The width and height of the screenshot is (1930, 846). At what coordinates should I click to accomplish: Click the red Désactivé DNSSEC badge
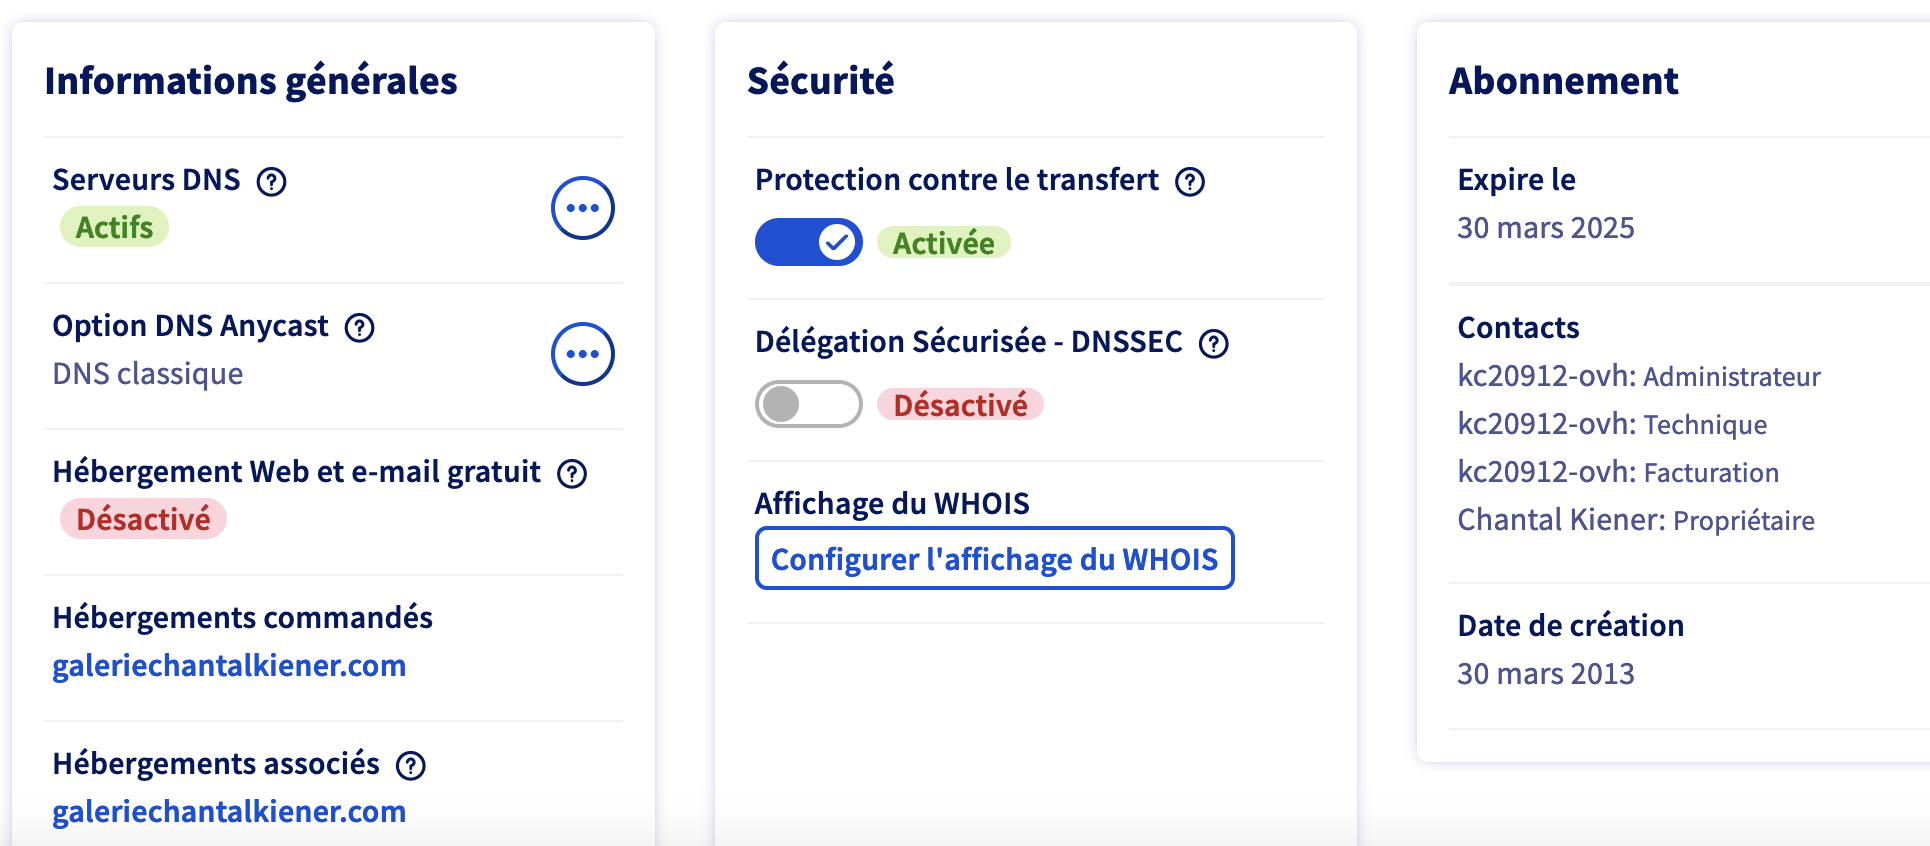pyautogui.click(x=960, y=405)
